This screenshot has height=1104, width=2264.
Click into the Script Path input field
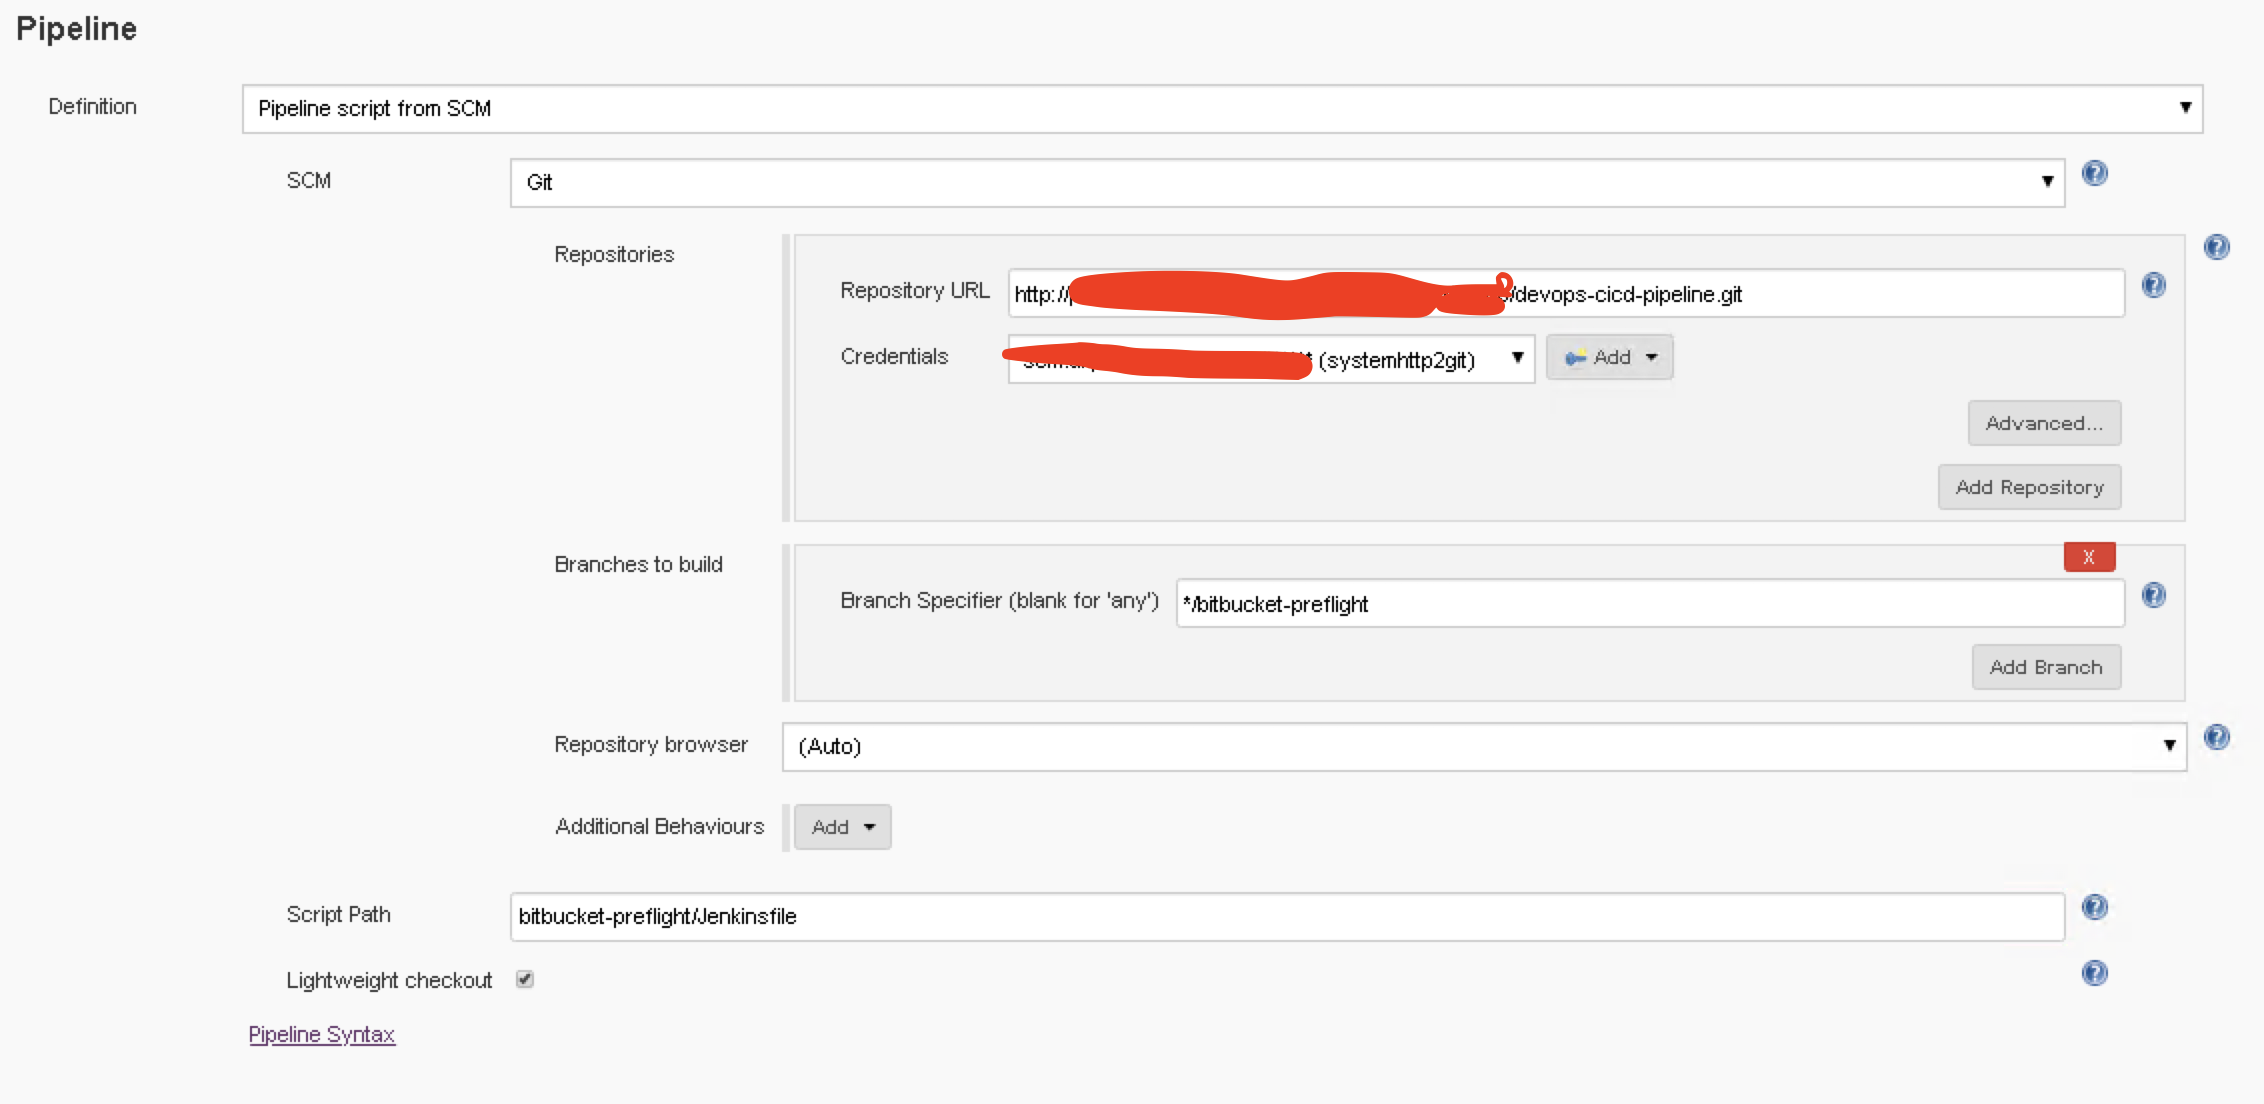[1287, 917]
